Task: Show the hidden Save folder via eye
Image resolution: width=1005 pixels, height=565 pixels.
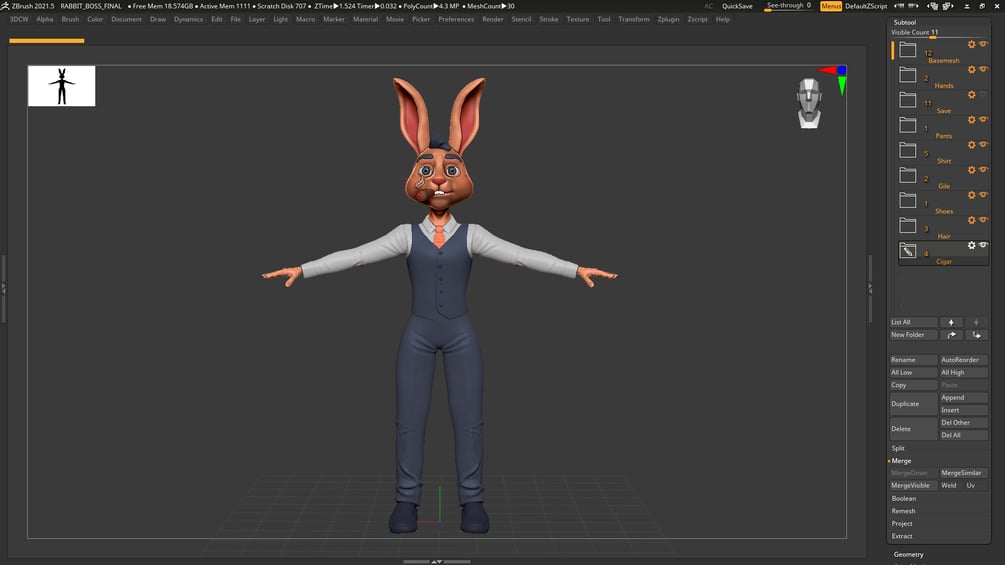Action: coord(983,95)
